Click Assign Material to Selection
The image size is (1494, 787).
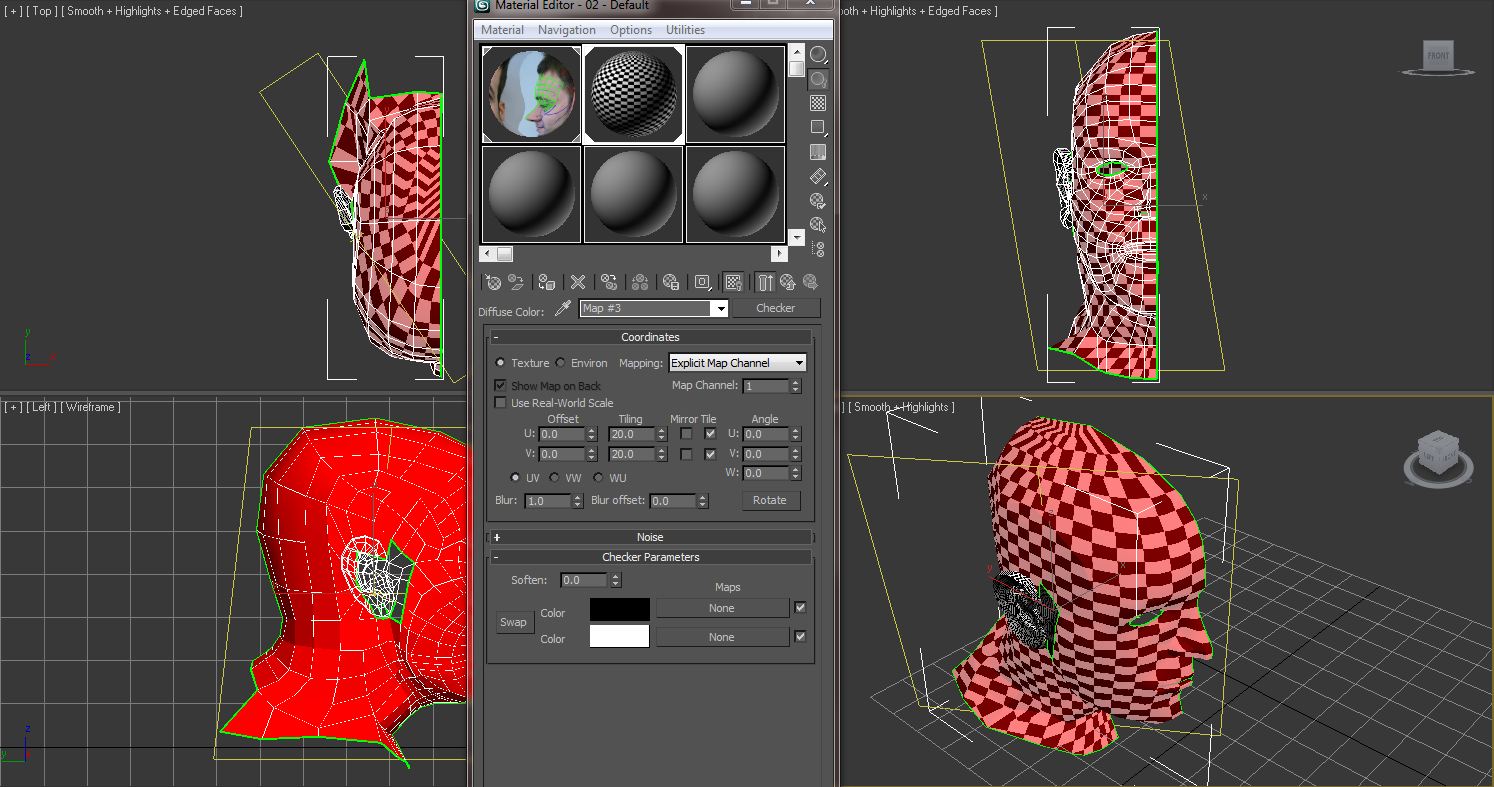[546, 282]
